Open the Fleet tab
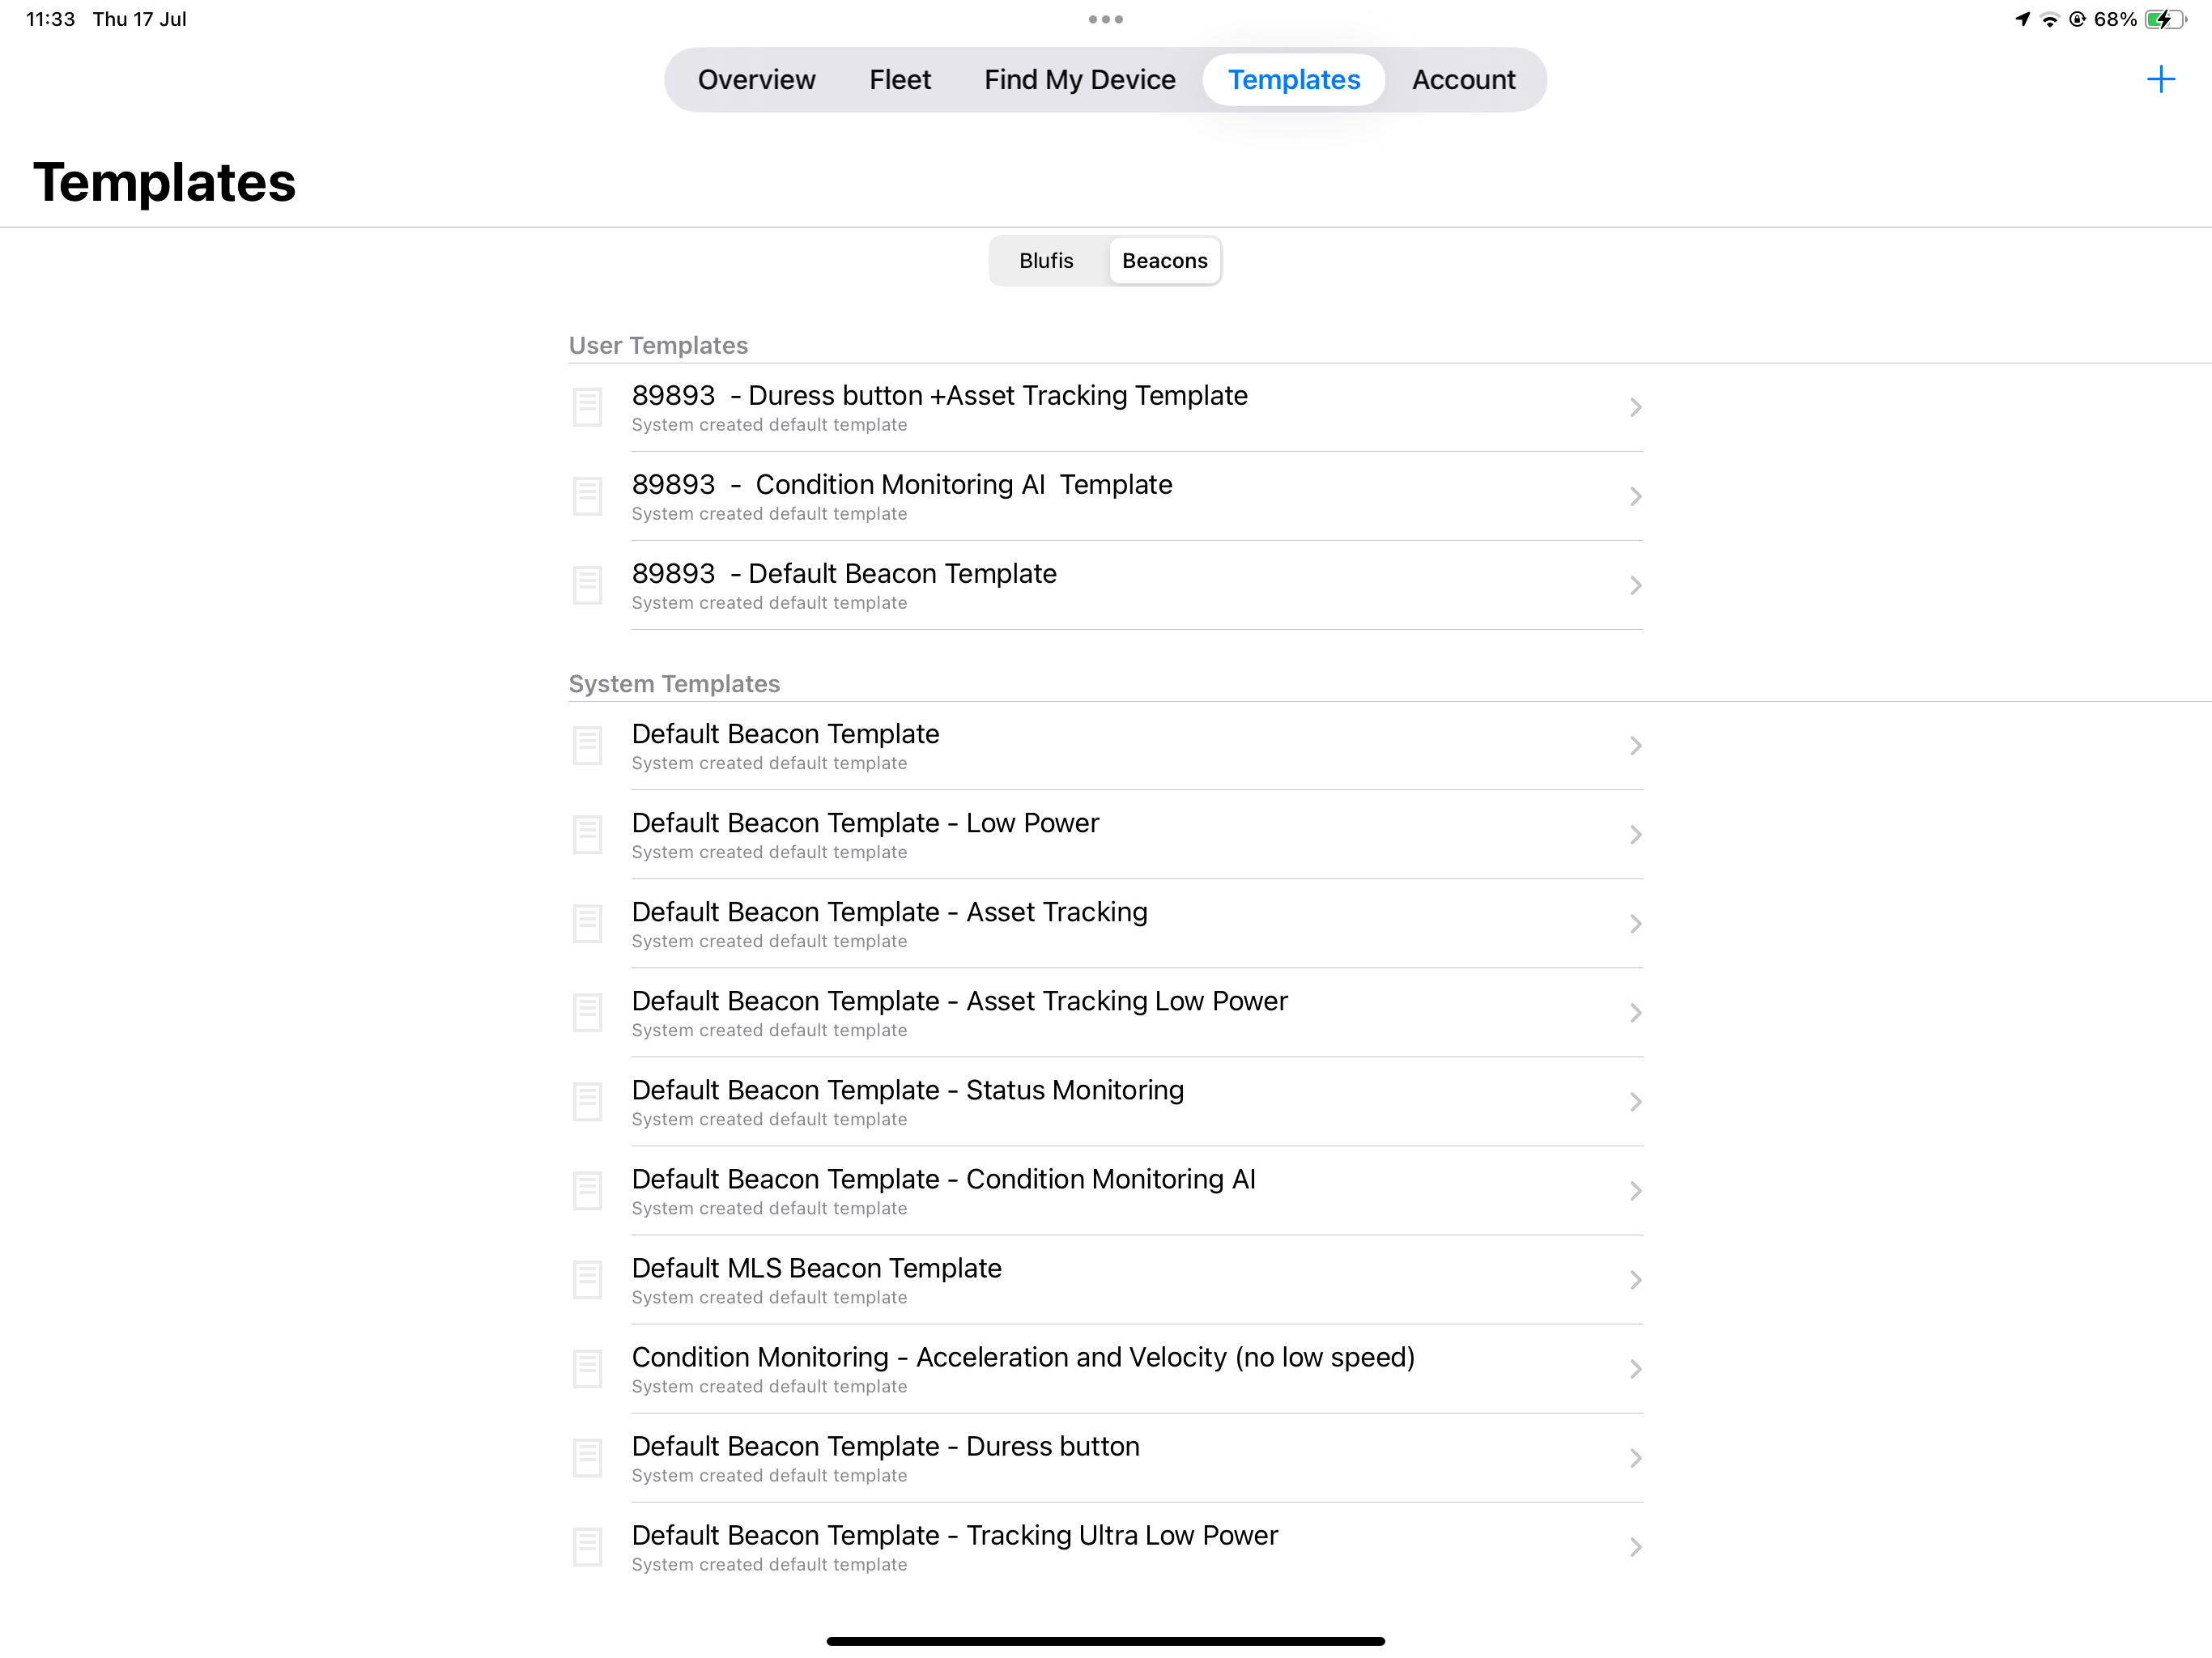The image size is (2212, 1658). point(899,79)
